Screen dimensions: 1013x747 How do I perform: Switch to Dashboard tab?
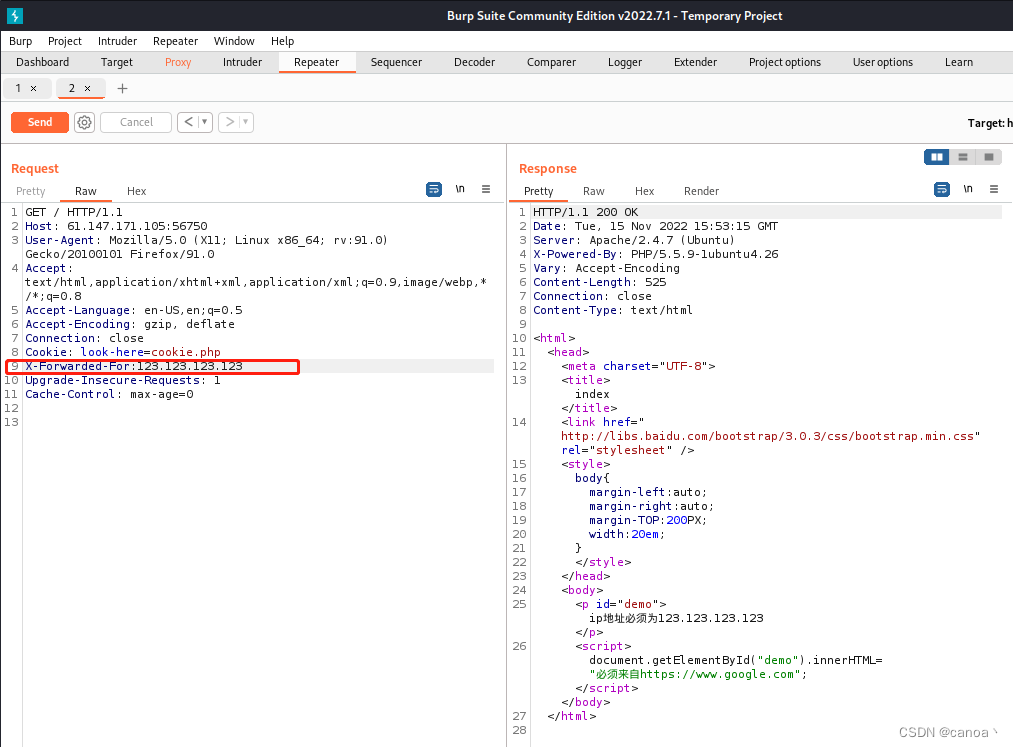[43, 63]
